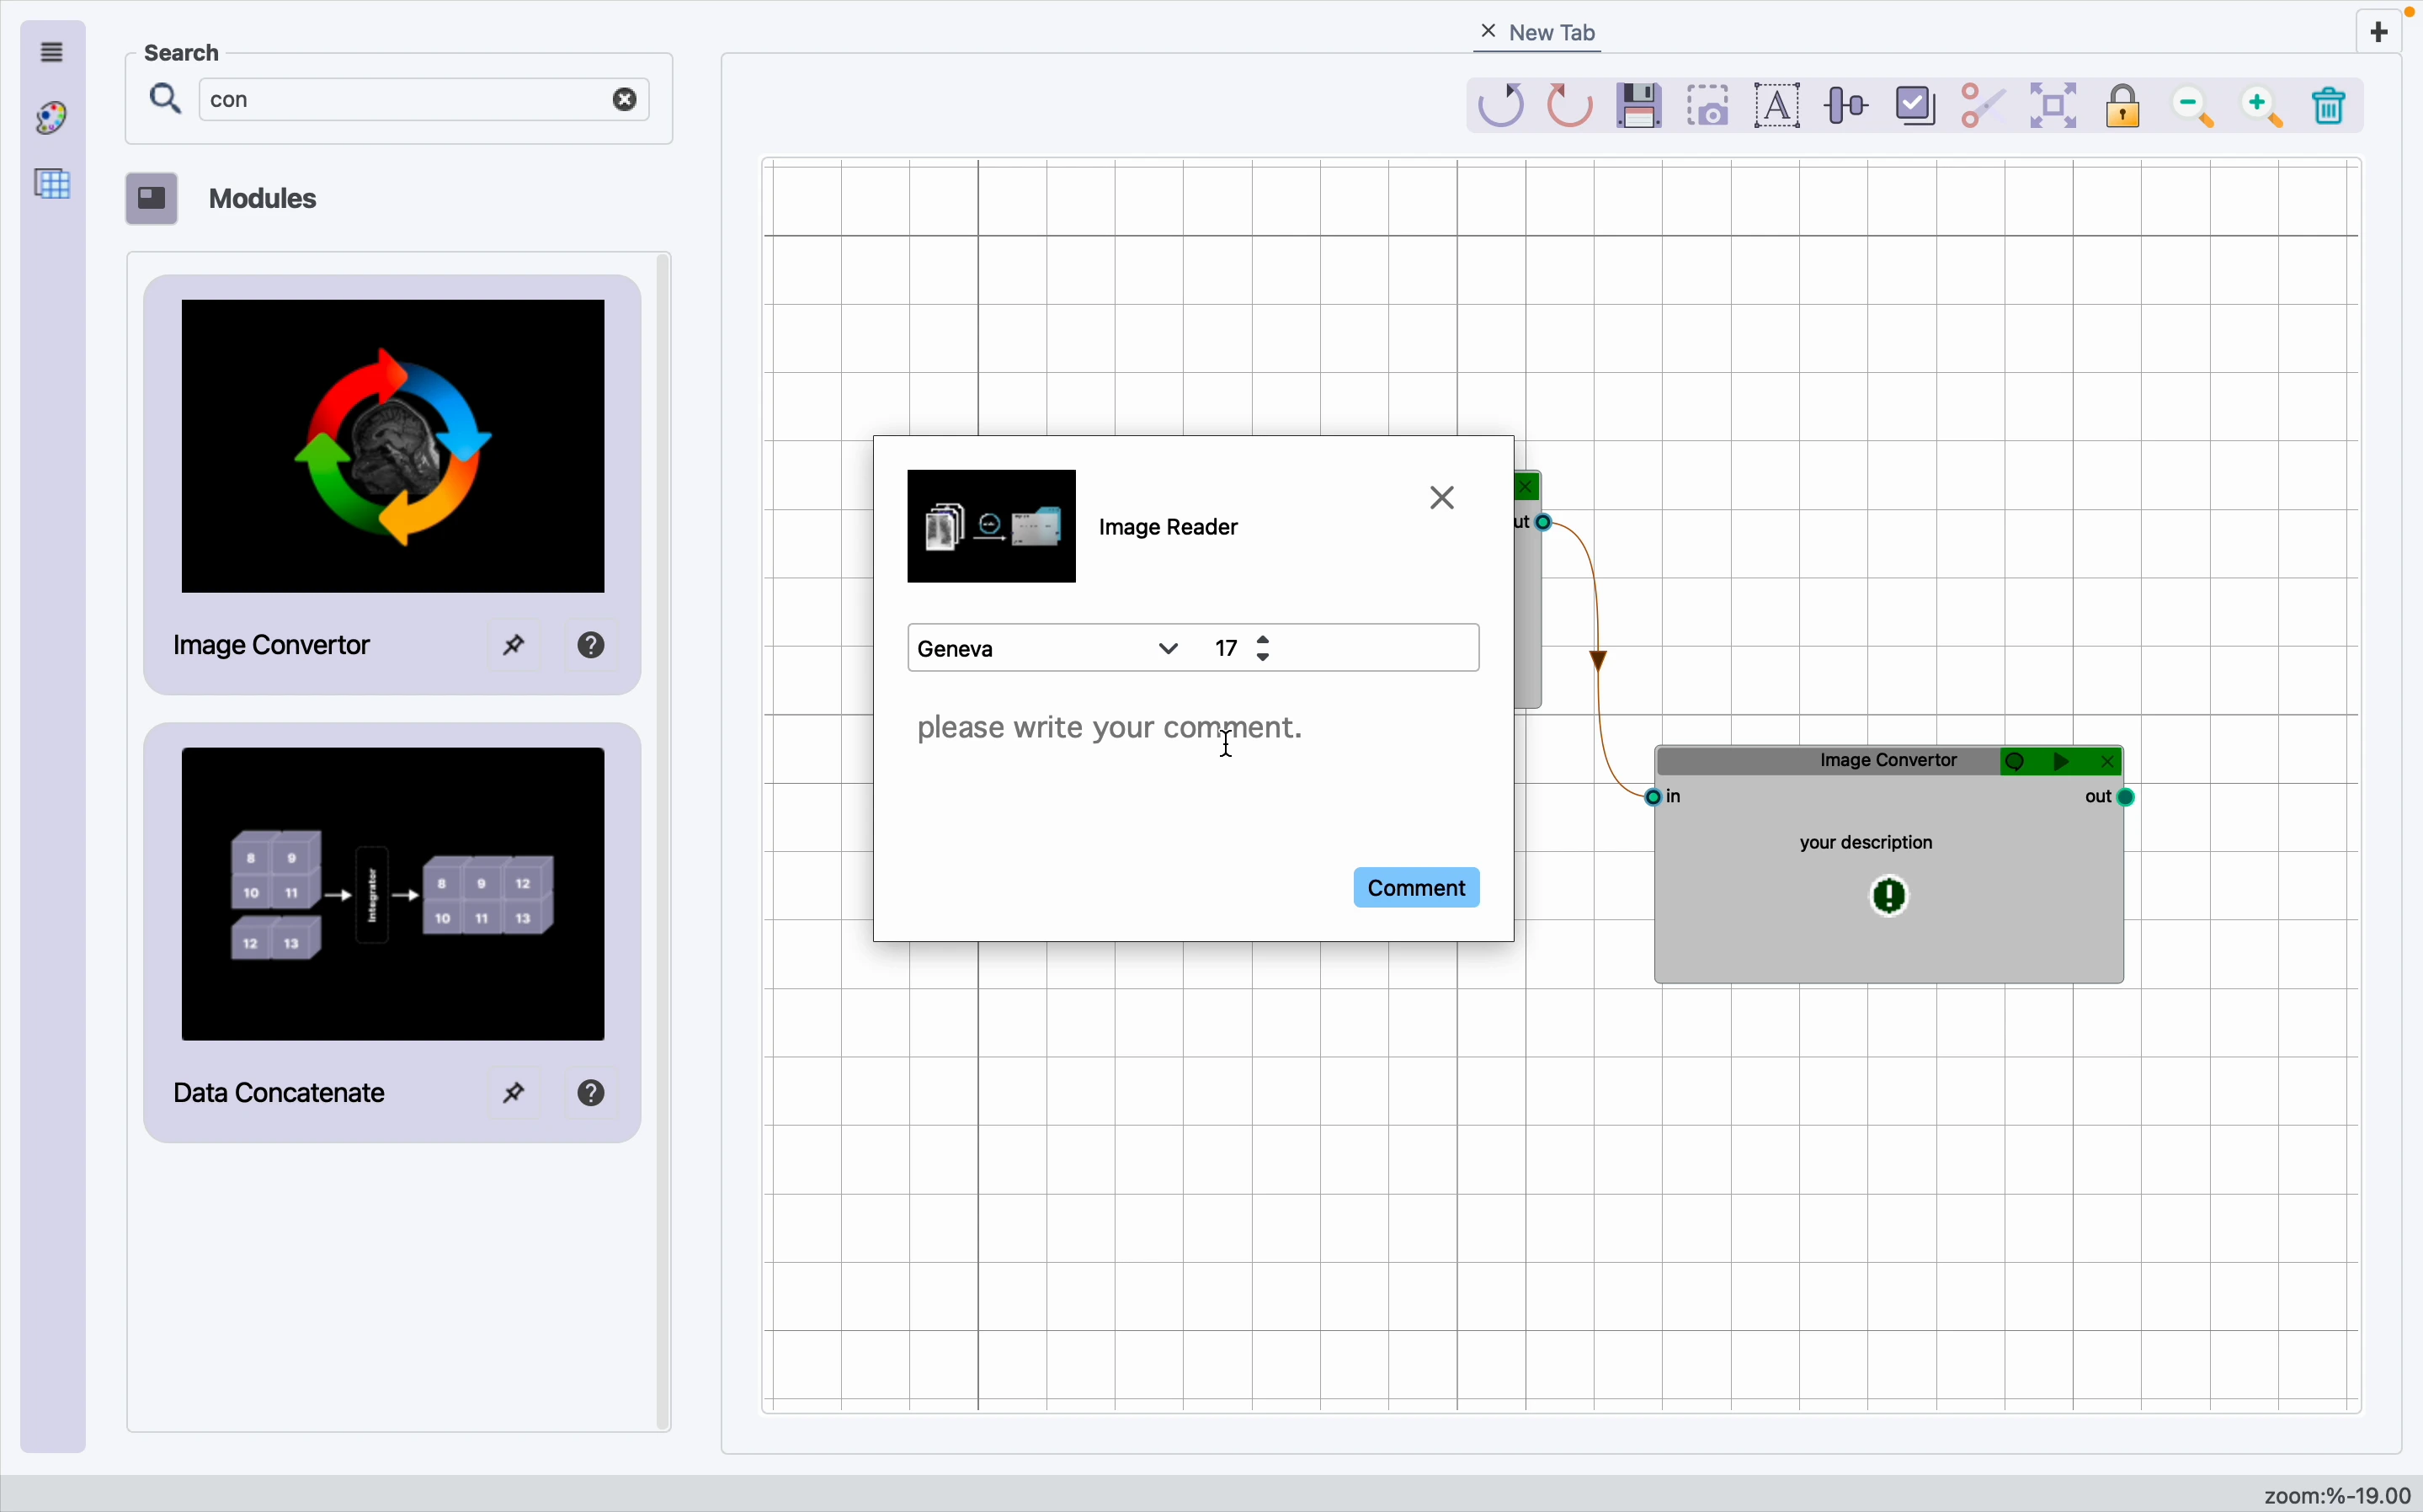
Task: Select the text box annotation tool
Action: (1778, 106)
